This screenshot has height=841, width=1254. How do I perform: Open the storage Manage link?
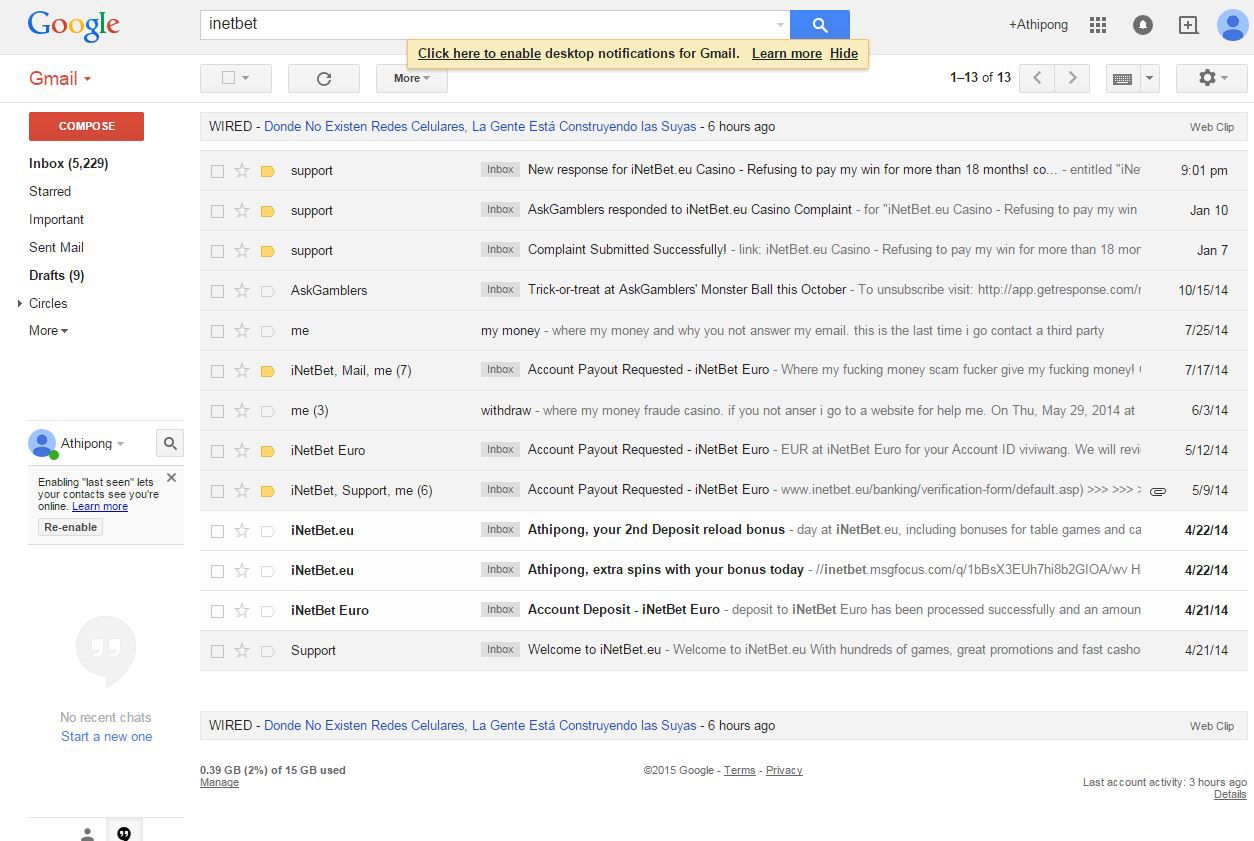pyautogui.click(x=219, y=783)
